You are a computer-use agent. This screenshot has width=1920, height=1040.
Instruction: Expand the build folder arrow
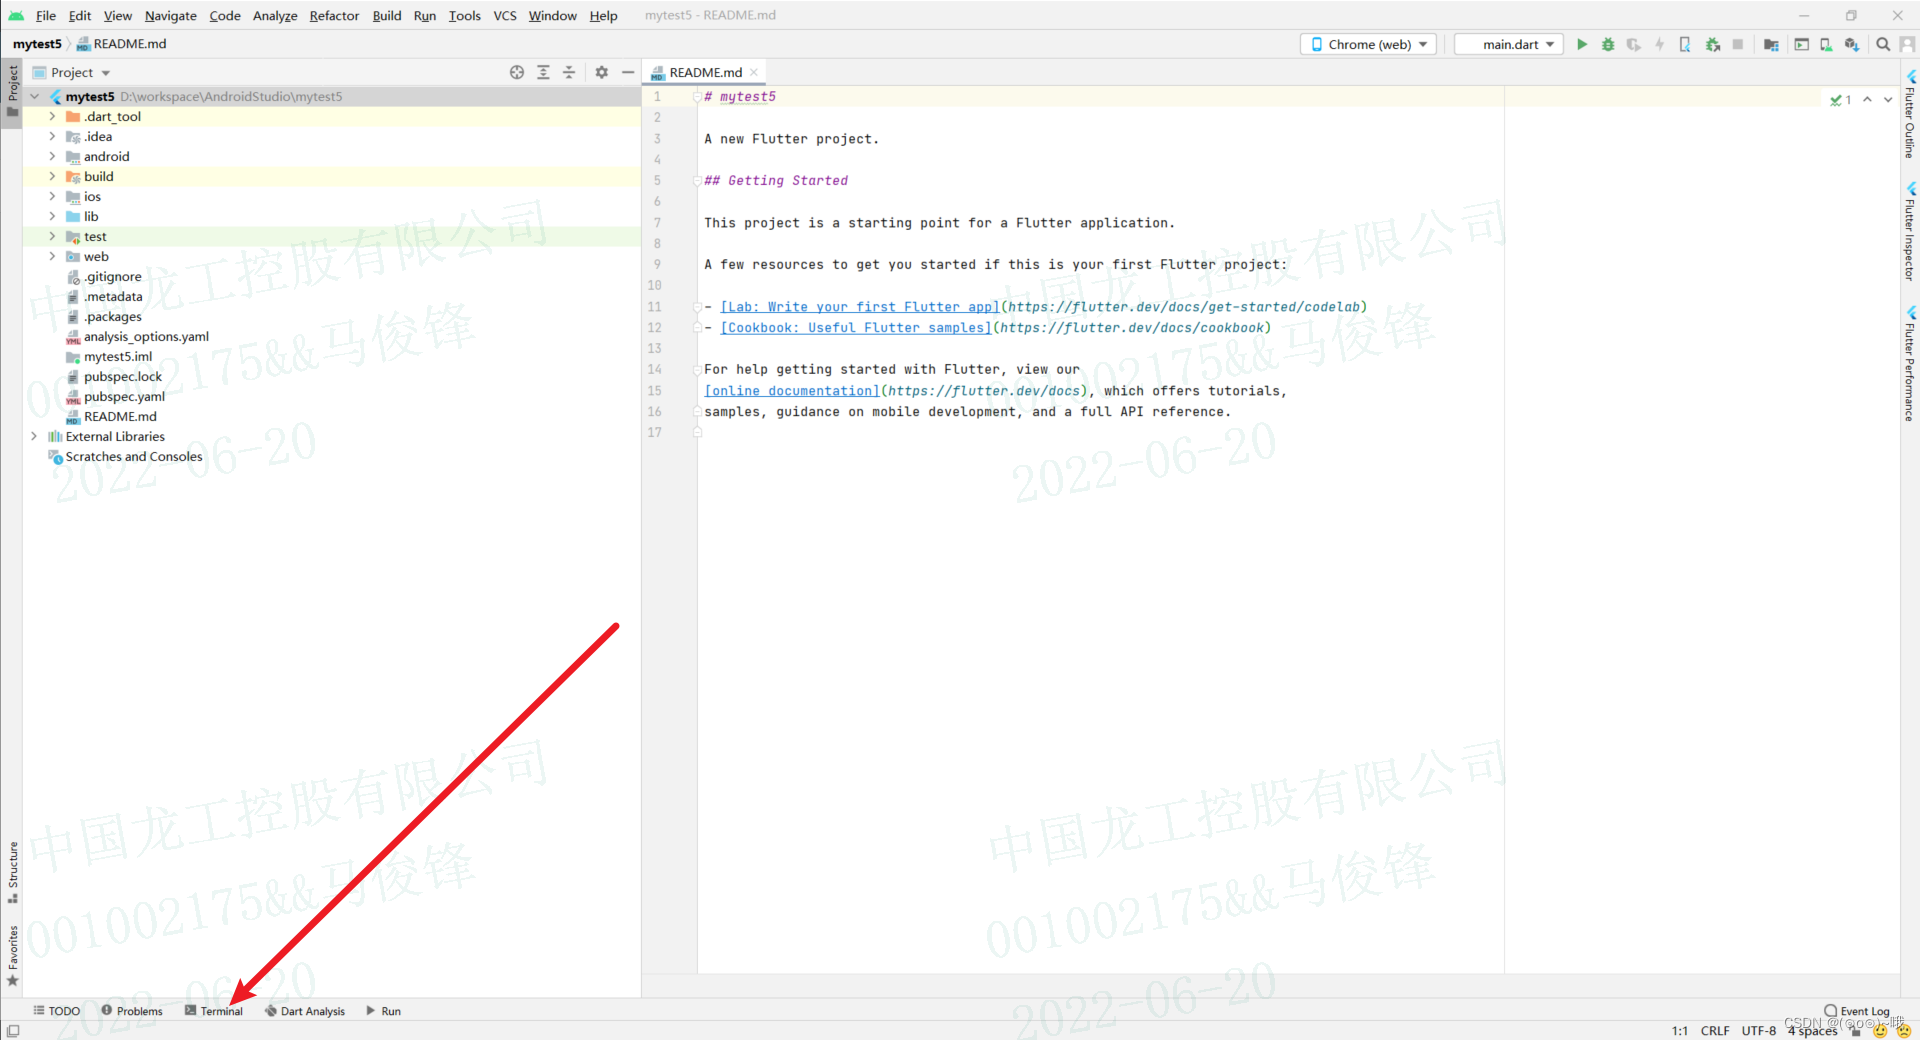point(53,177)
